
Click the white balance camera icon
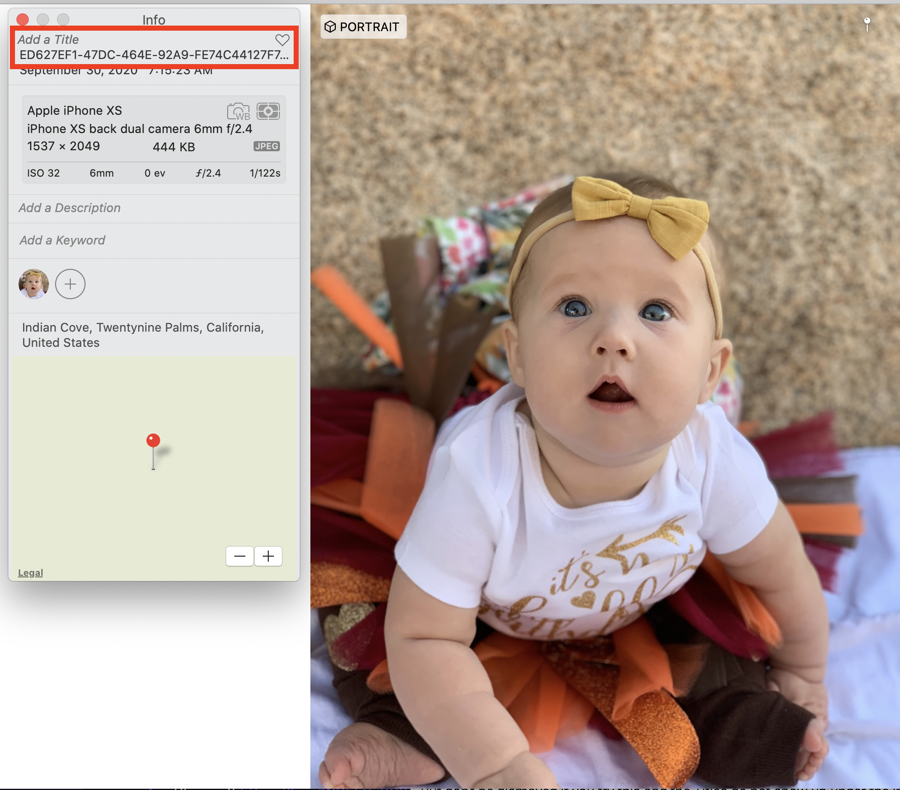238,111
